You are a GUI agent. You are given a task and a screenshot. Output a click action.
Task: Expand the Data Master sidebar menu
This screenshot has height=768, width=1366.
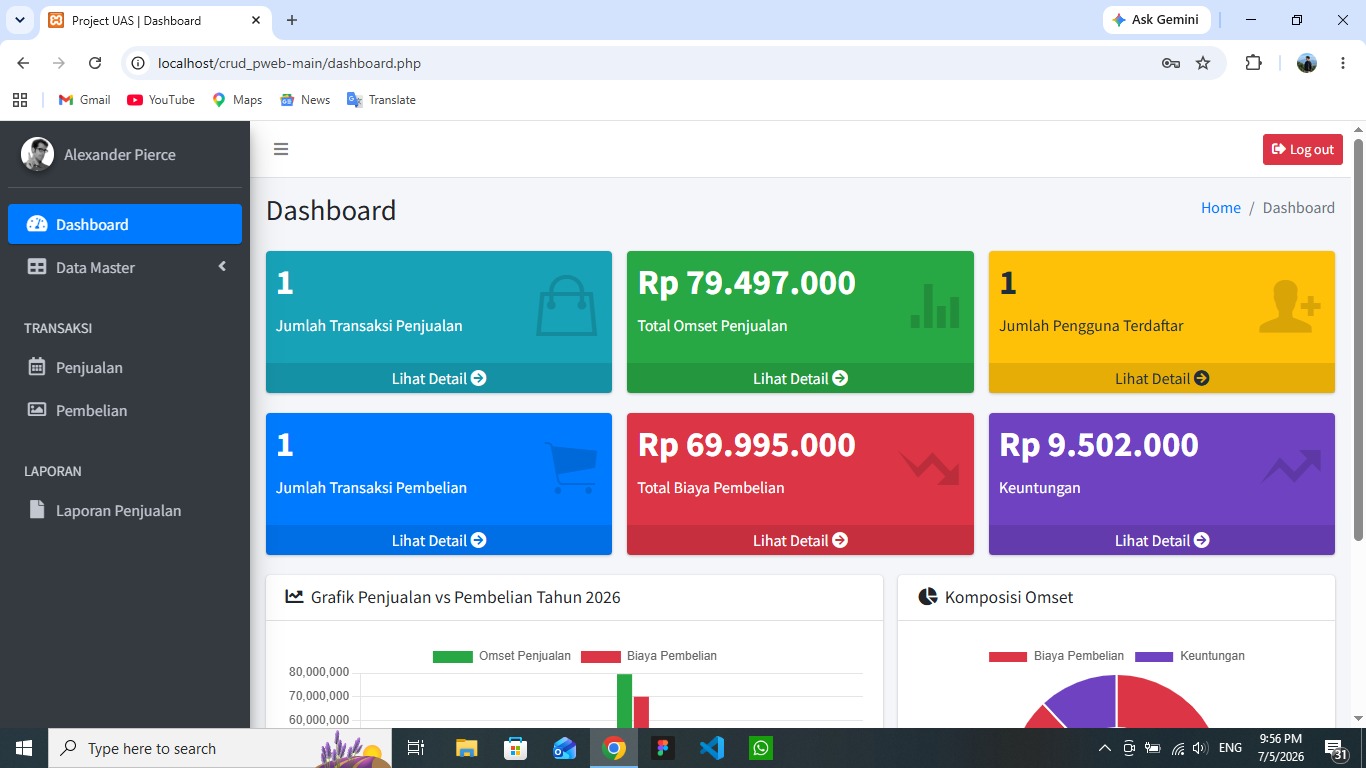tap(125, 267)
